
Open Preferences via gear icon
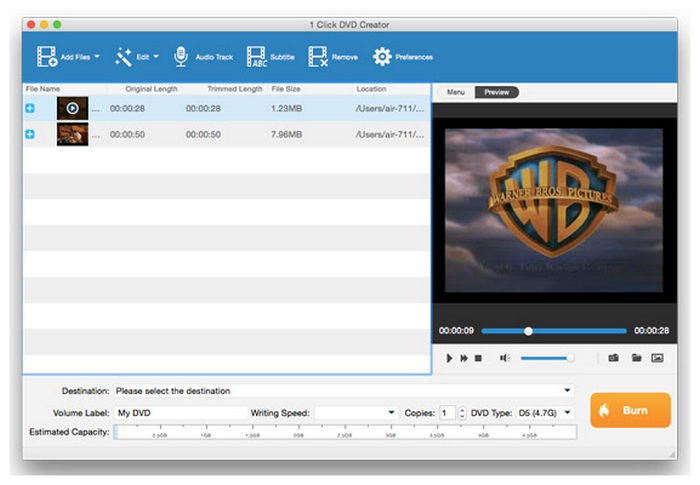pyautogui.click(x=382, y=57)
